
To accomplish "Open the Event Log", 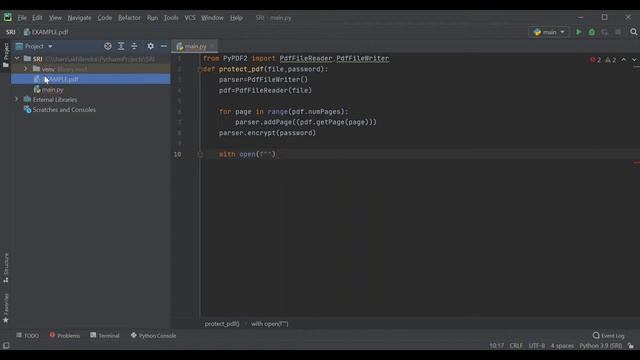I will (609, 336).
